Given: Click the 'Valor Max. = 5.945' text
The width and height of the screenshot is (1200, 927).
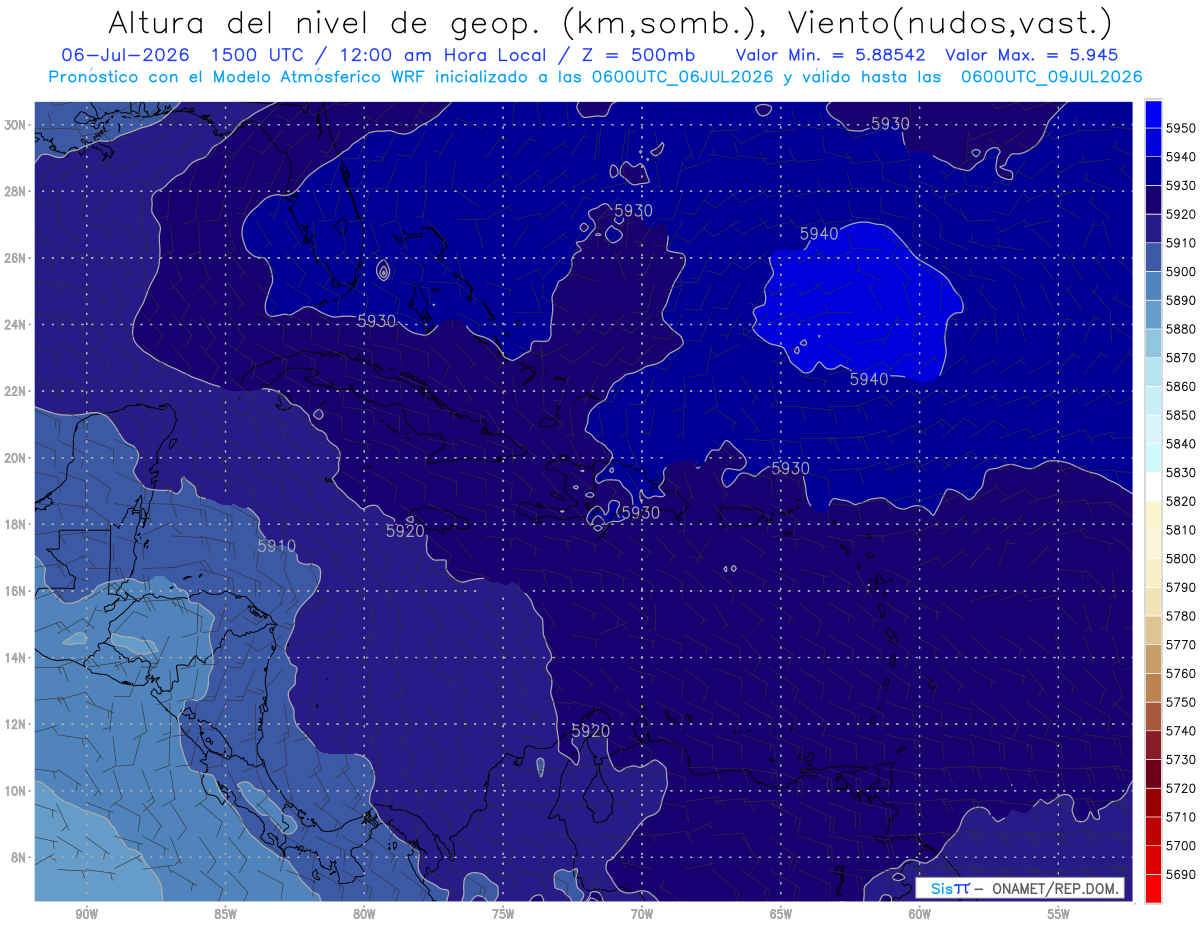Looking at the screenshot, I should 1032,55.
